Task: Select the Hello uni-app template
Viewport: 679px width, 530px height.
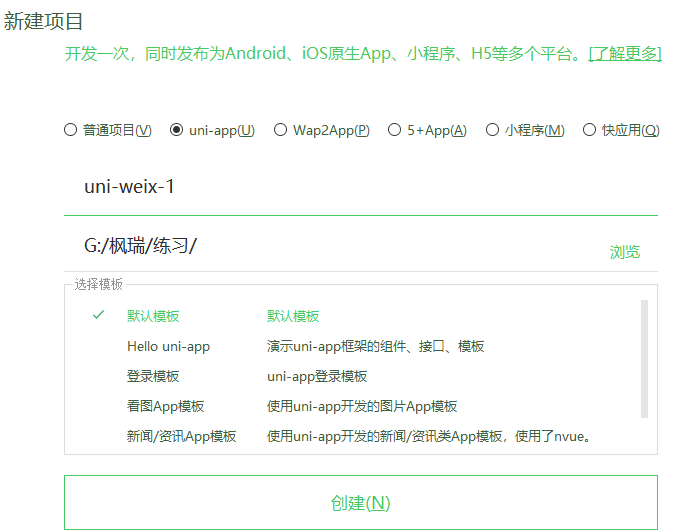Action: 168,346
